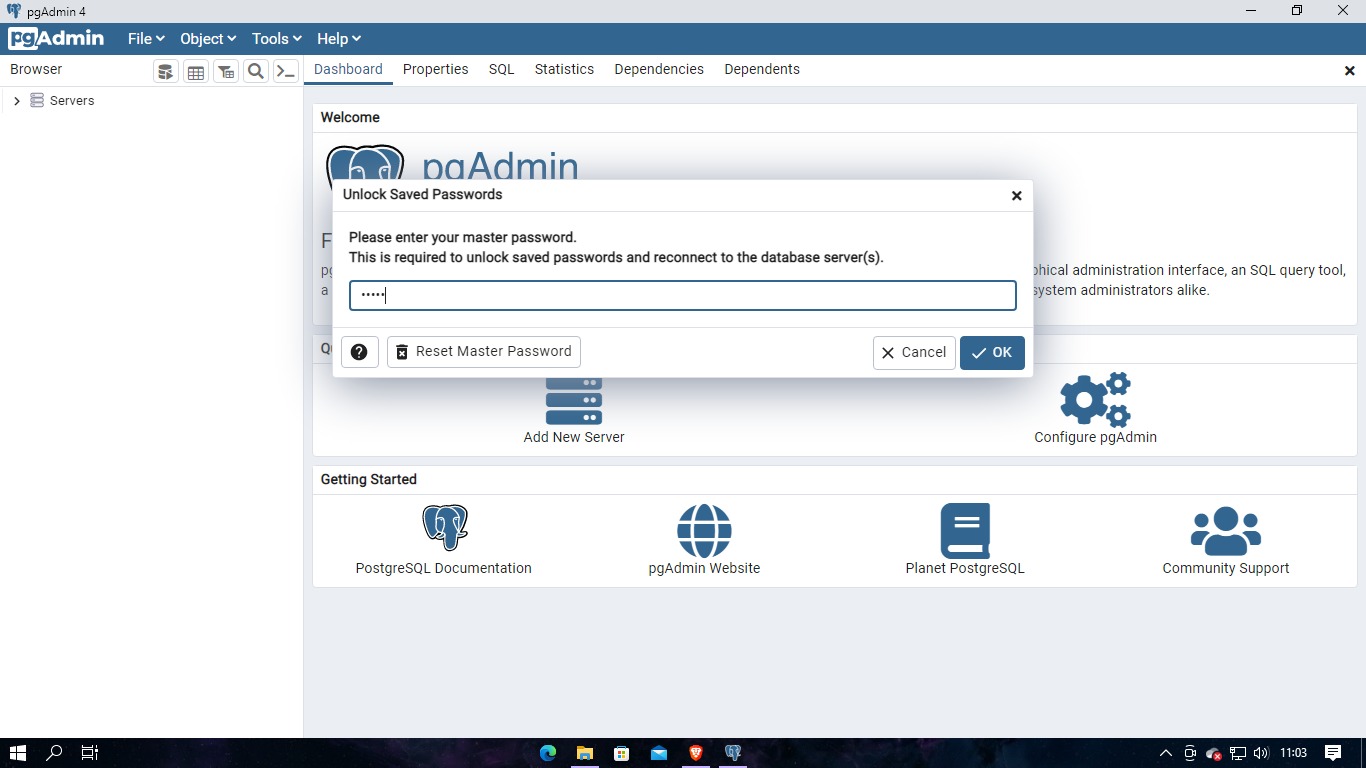The height and width of the screenshot is (768, 1366).
Task: Open Community Support people icon
Action: click(1226, 531)
